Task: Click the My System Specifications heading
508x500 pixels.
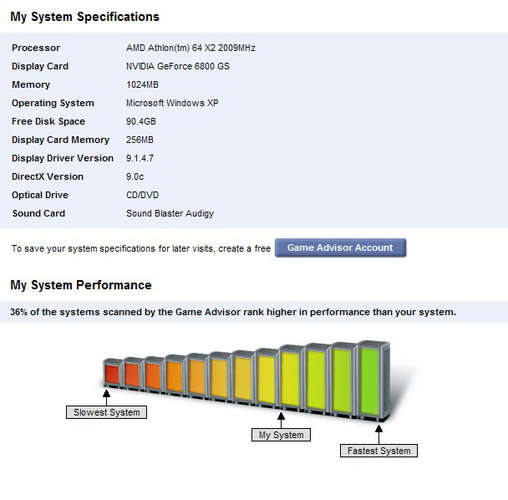Action: 85,17
